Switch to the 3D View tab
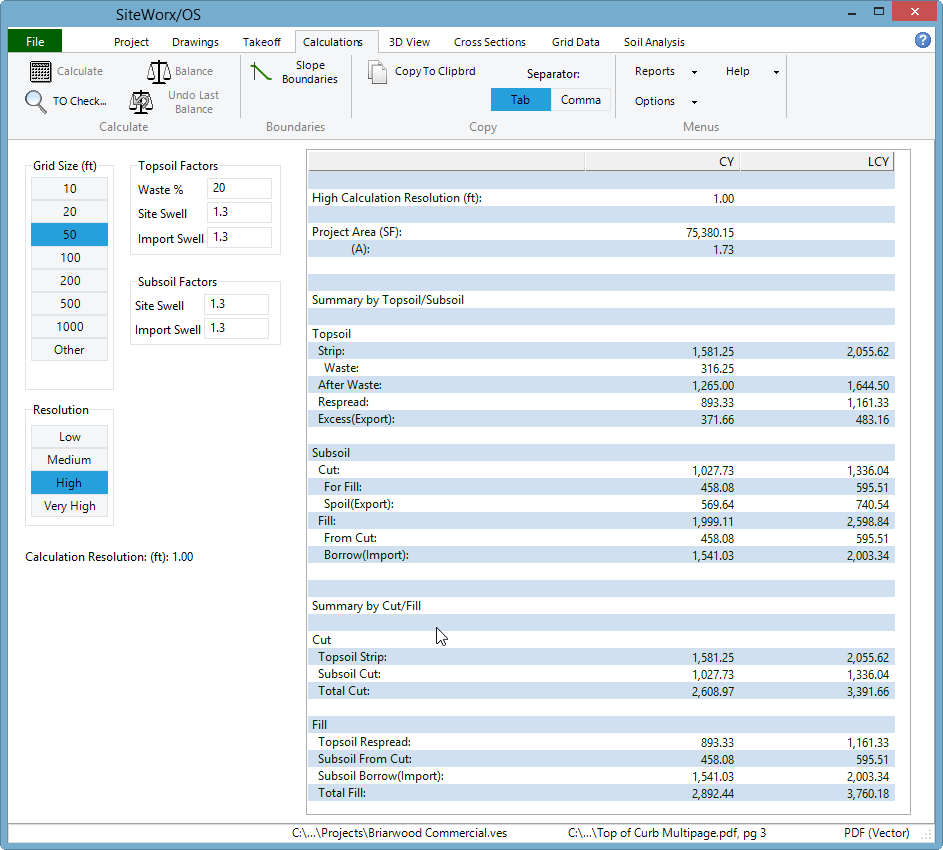The width and height of the screenshot is (943, 850). coord(409,42)
